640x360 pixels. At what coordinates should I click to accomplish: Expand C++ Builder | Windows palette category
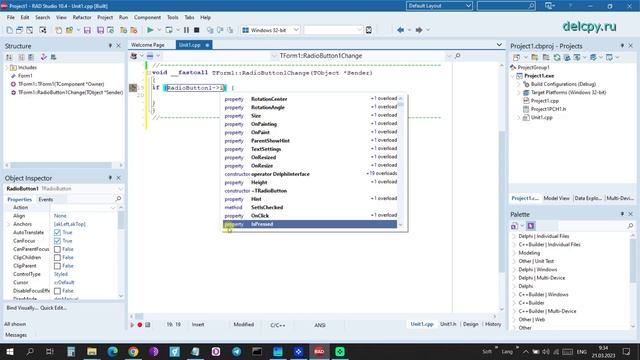[514, 294]
